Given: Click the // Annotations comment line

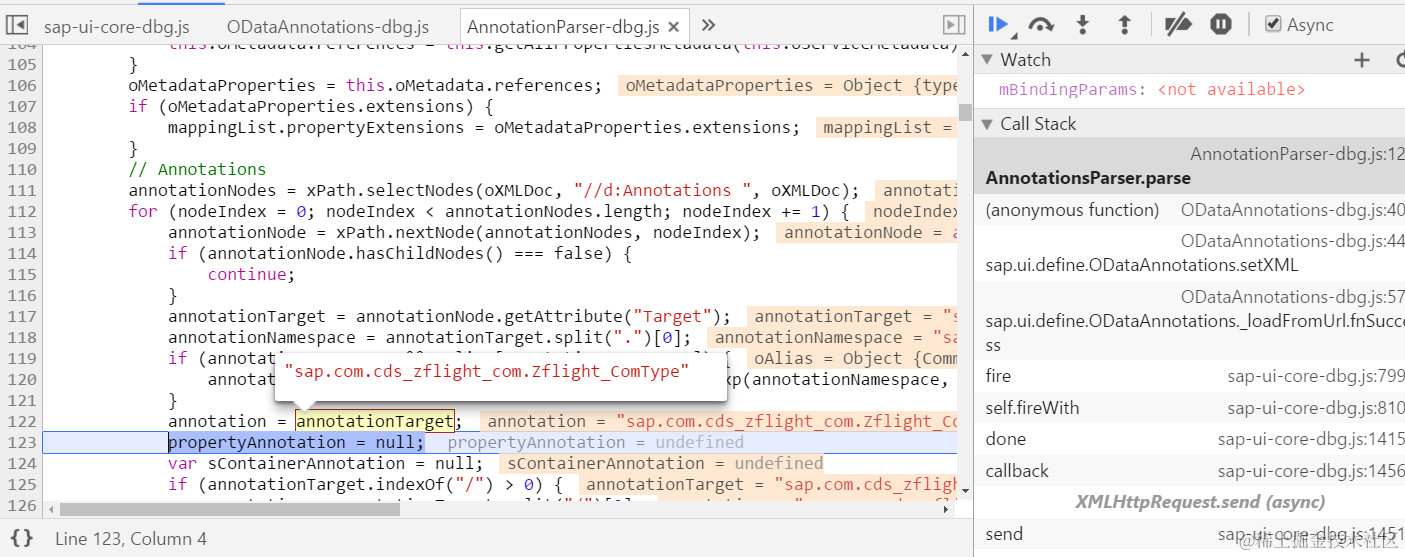Looking at the screenshot, I should 197,169.
